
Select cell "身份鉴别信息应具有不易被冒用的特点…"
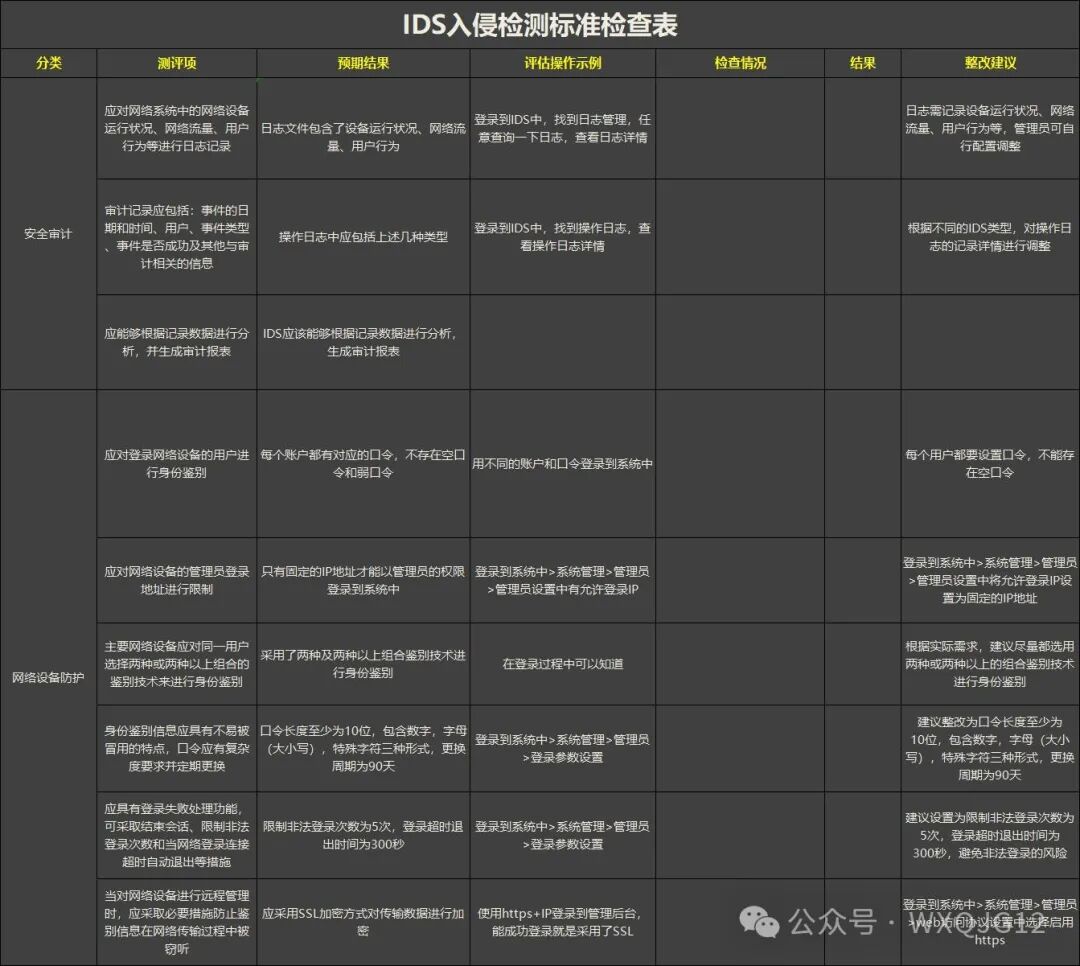click(x=176, y=748)
